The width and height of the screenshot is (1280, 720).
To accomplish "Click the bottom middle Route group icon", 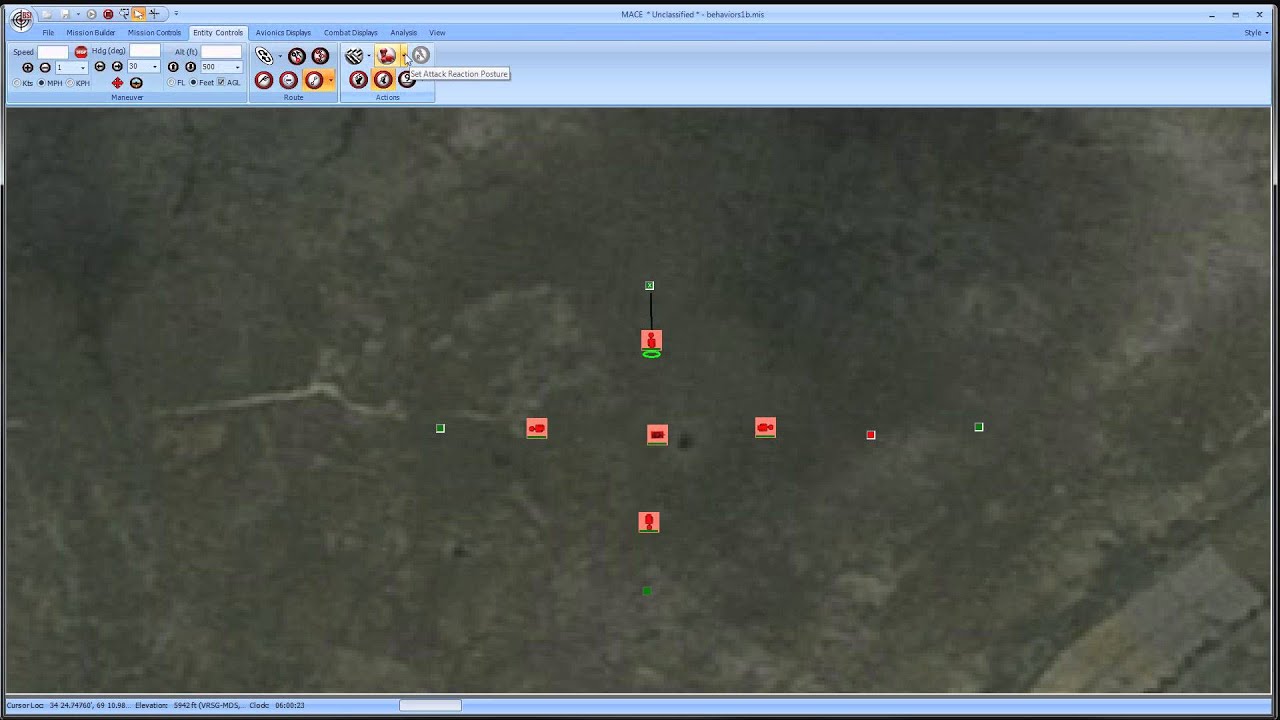I will pos(288,80).
